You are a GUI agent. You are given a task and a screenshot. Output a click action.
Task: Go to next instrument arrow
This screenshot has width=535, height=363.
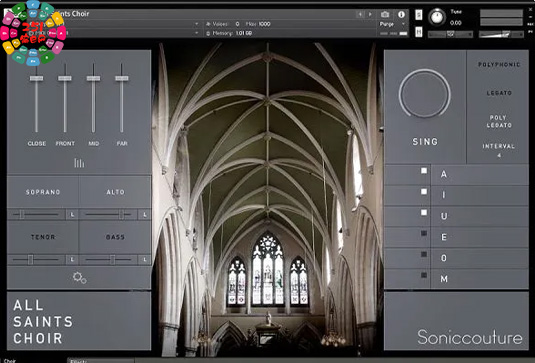(x=370, y=14)
